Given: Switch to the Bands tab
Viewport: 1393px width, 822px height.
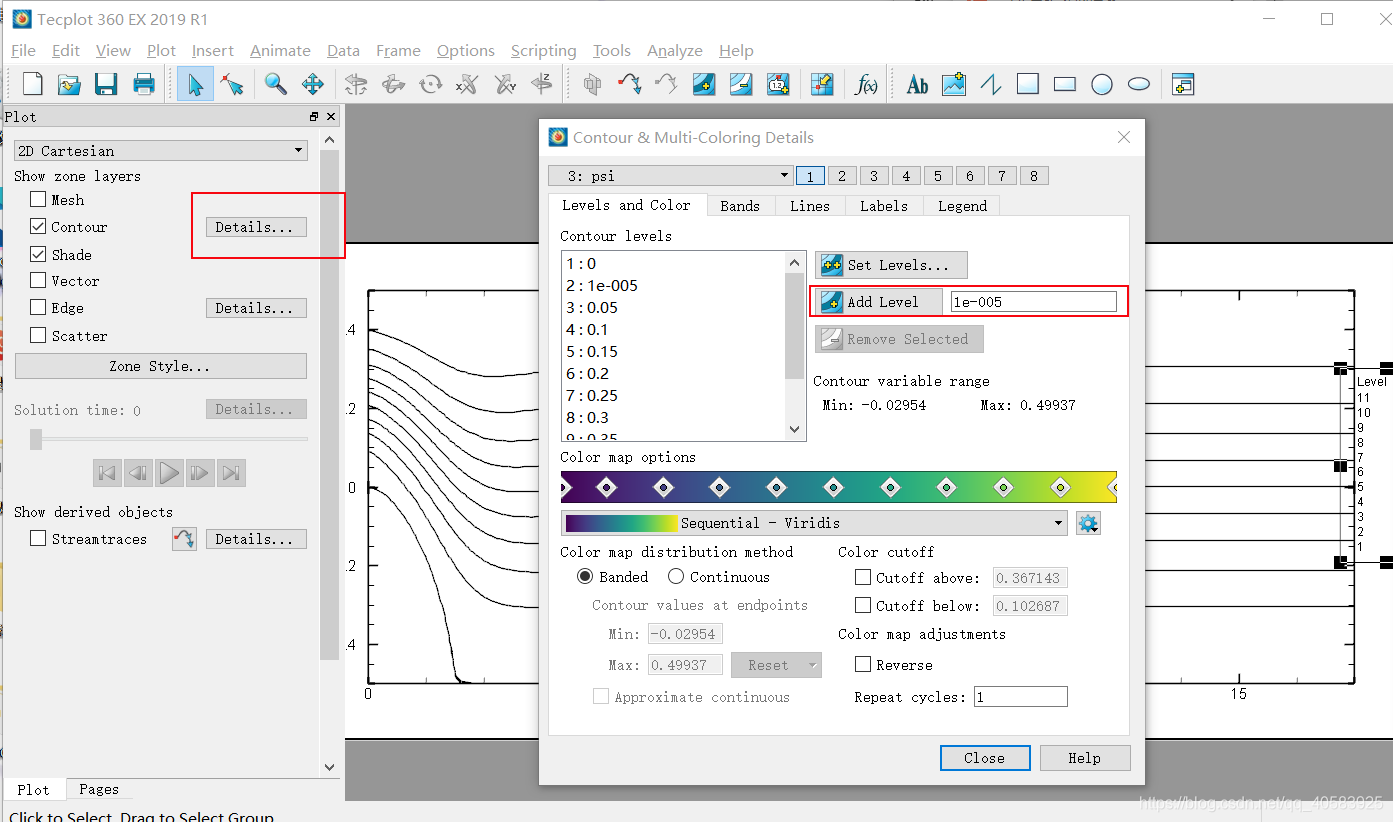Looking at the screenshot, I should pyautogui.click(x=740, y=206).
